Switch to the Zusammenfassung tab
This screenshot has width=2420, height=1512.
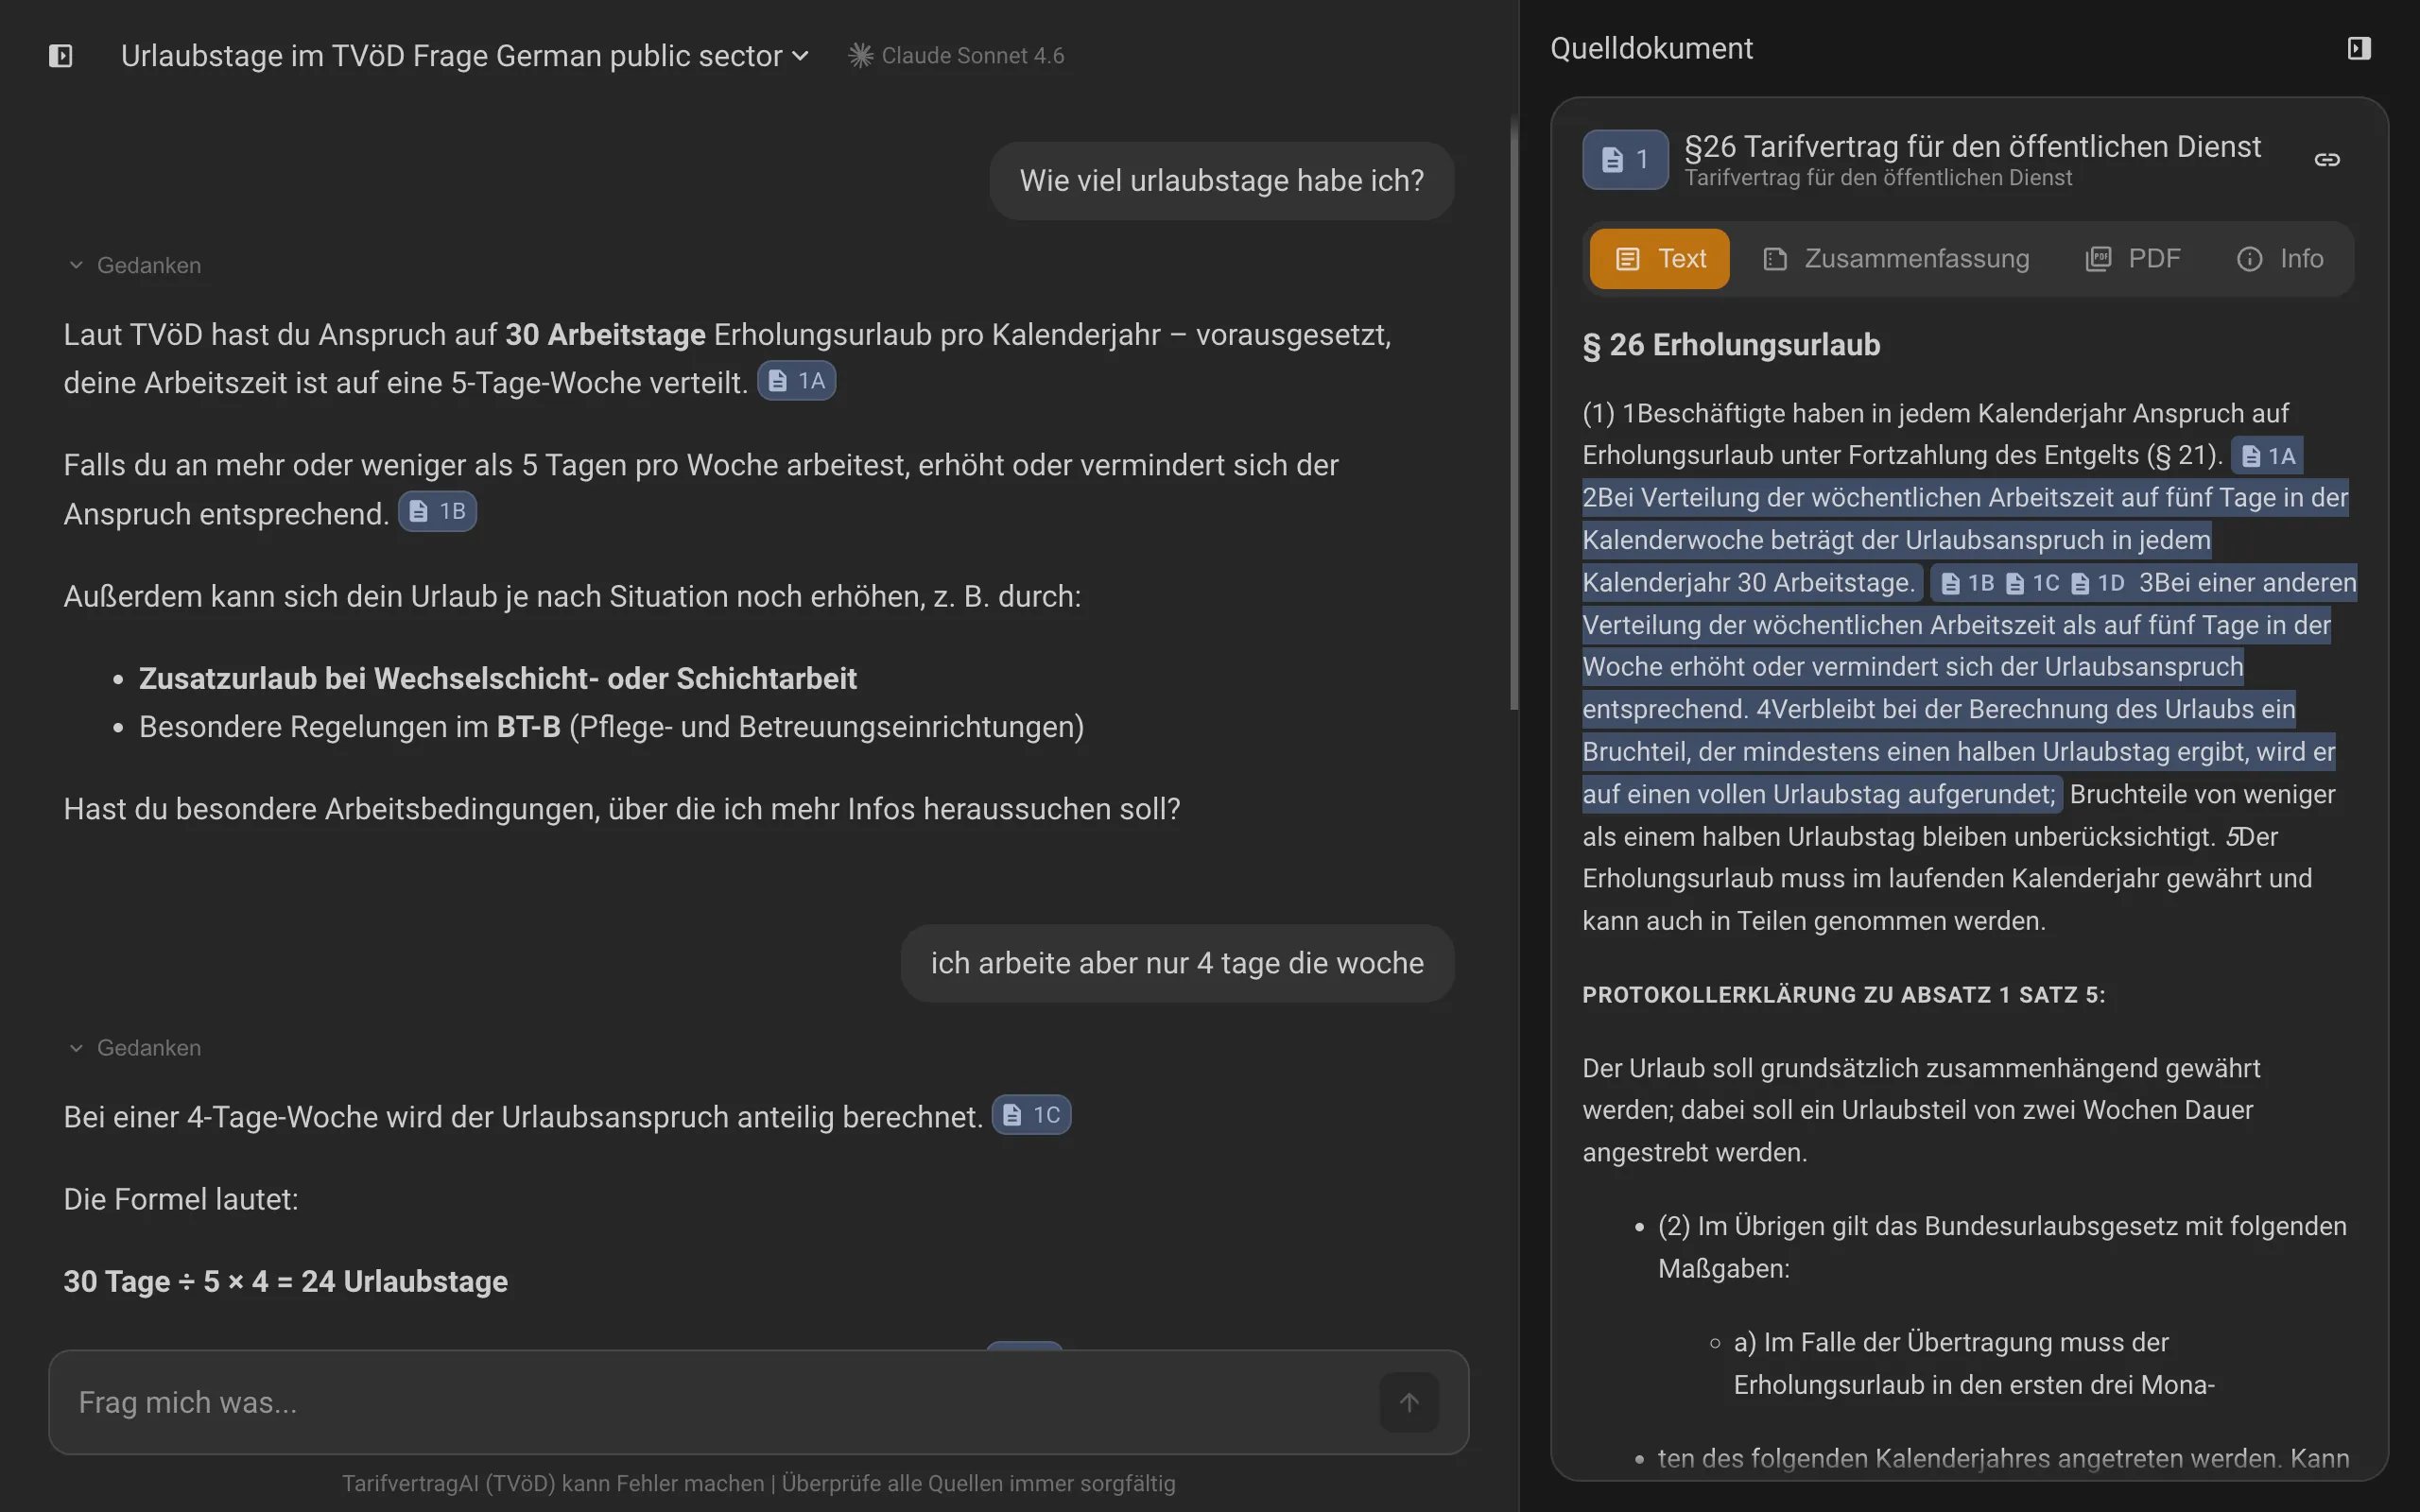(1896, 258)
